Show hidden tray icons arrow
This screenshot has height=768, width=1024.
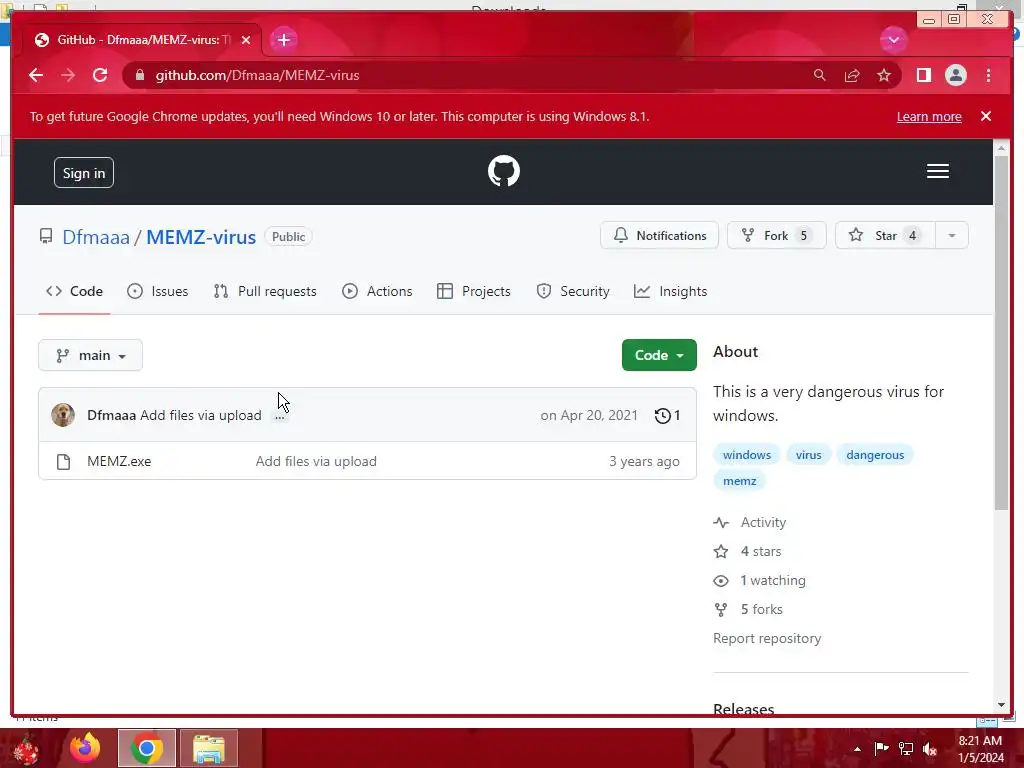tap(857, 749)
